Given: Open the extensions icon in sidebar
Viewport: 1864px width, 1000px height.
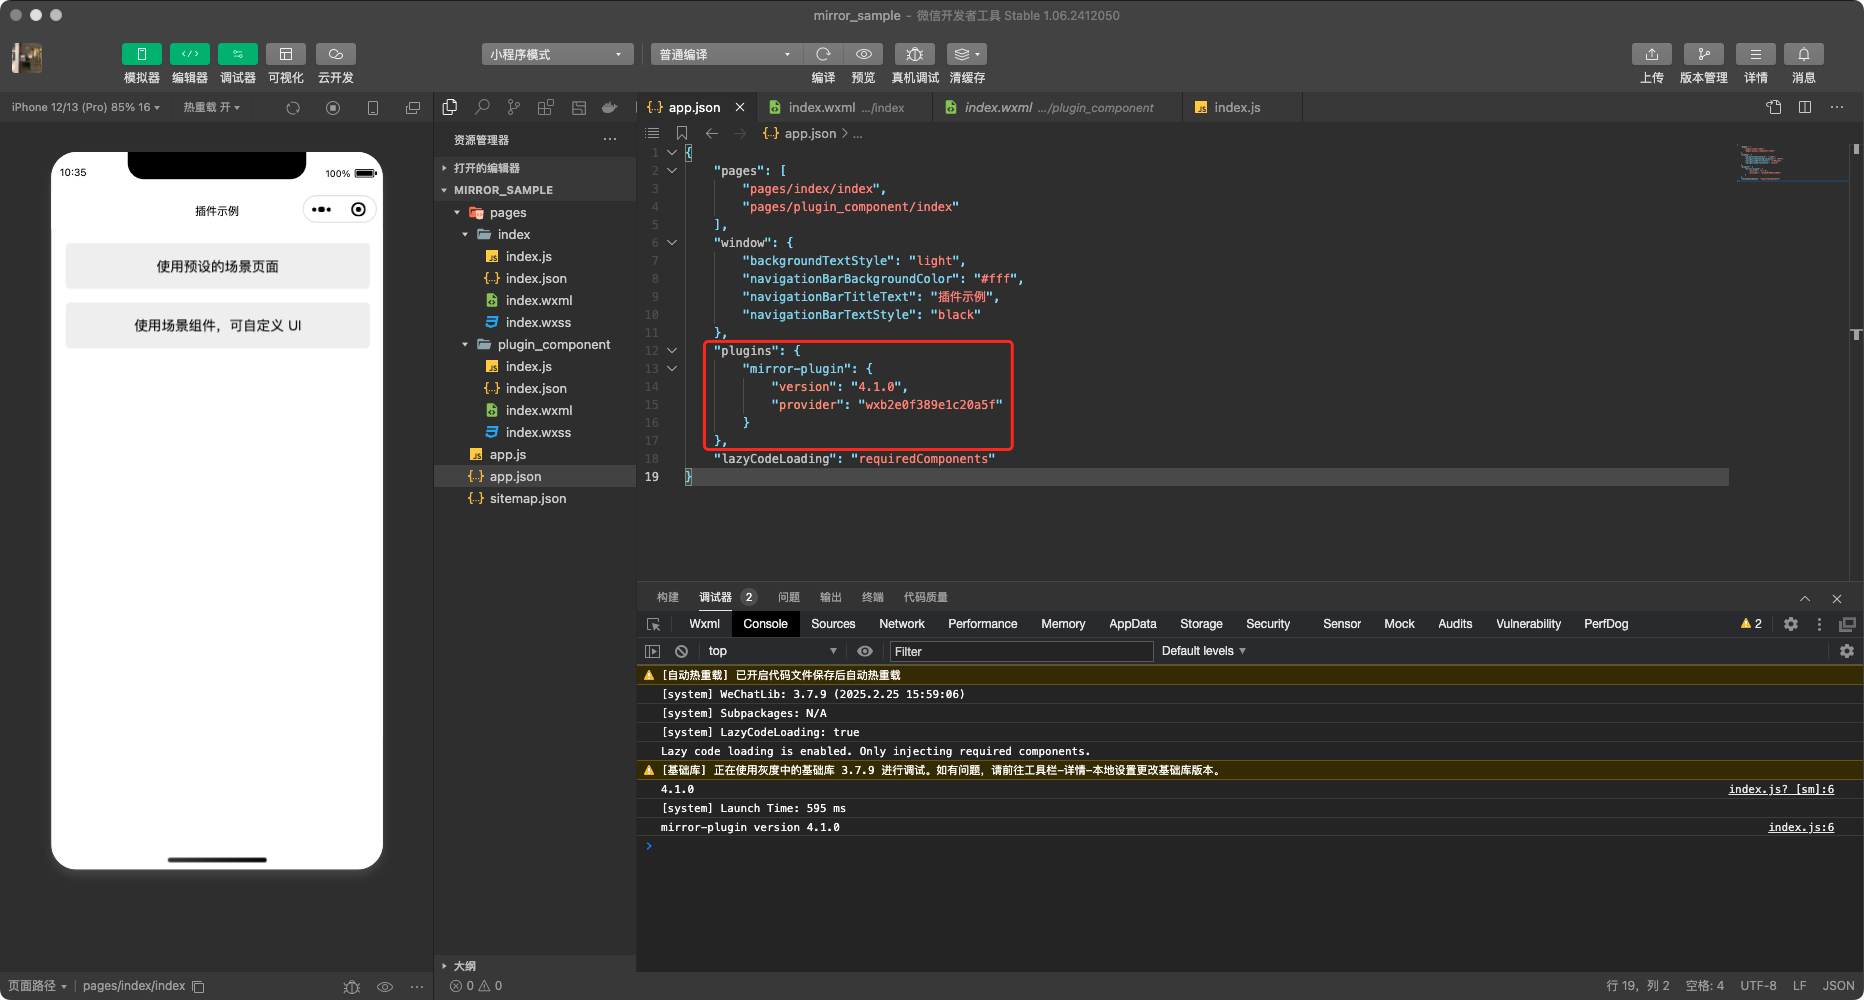Looking at the screenshot, I should 545,107.
